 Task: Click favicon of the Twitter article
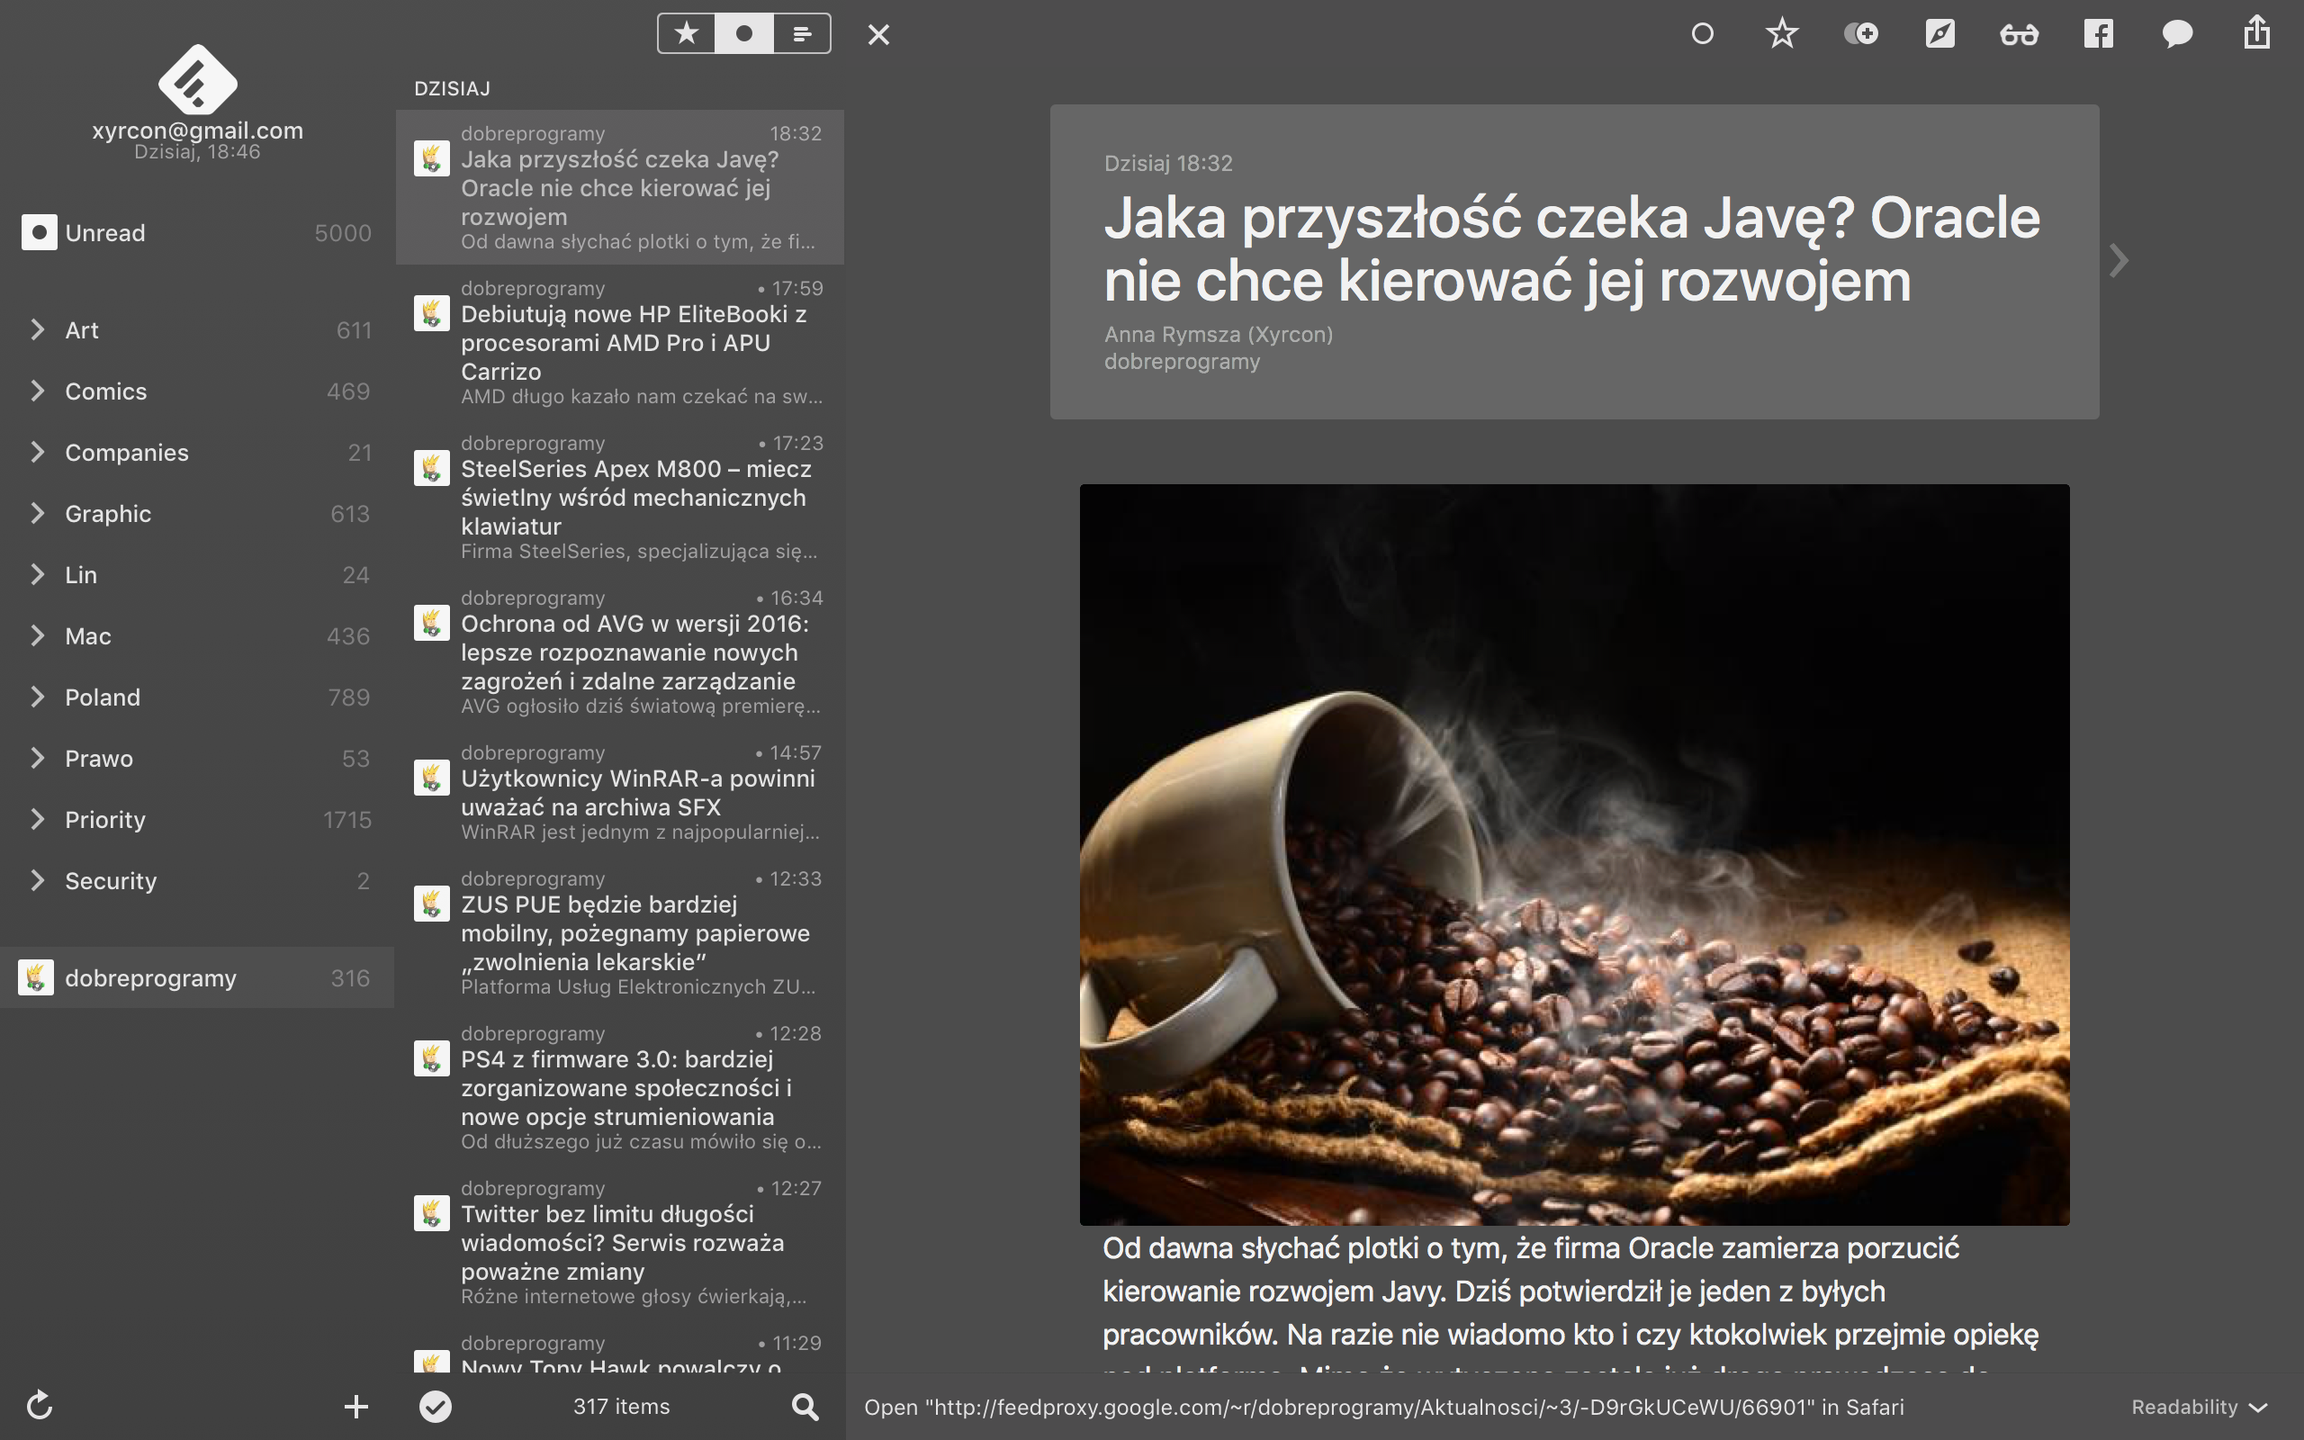click(432, 1214)
